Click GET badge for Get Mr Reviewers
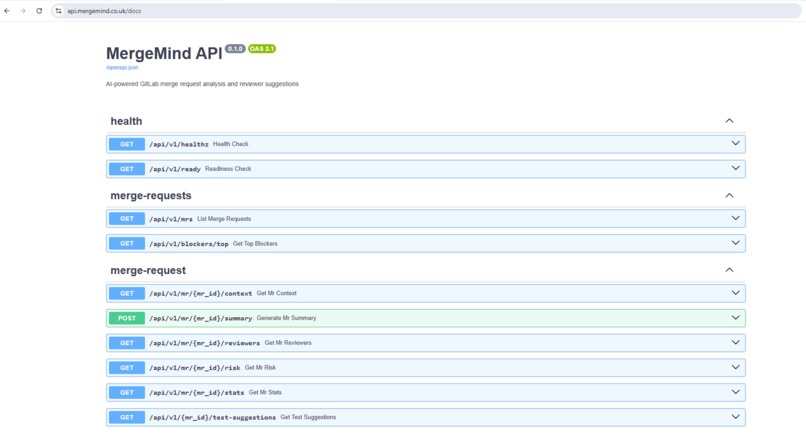The width and height of the screenshot is (806, 434). [126, 342]
